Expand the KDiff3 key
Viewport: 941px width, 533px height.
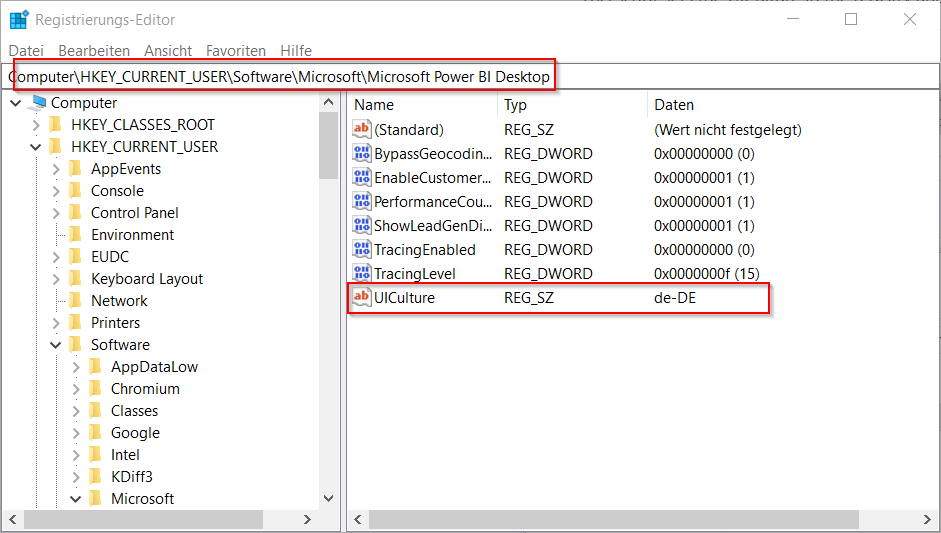coord(76,477)
